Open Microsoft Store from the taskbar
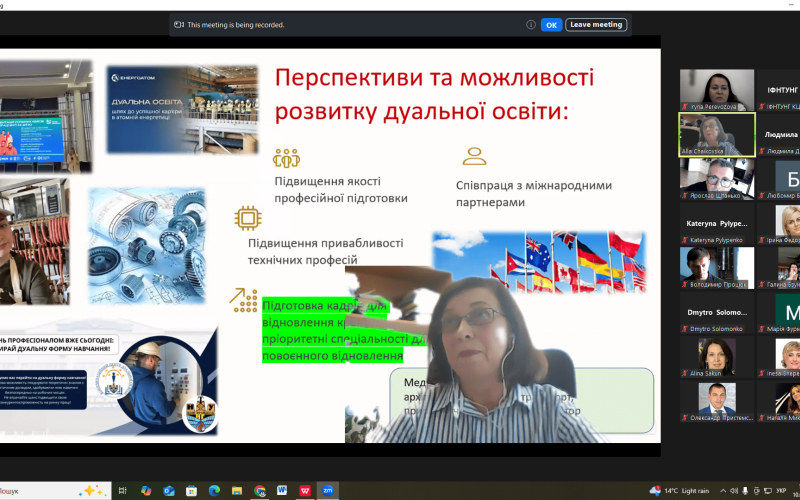800x500 pixels. coord(191,491)
